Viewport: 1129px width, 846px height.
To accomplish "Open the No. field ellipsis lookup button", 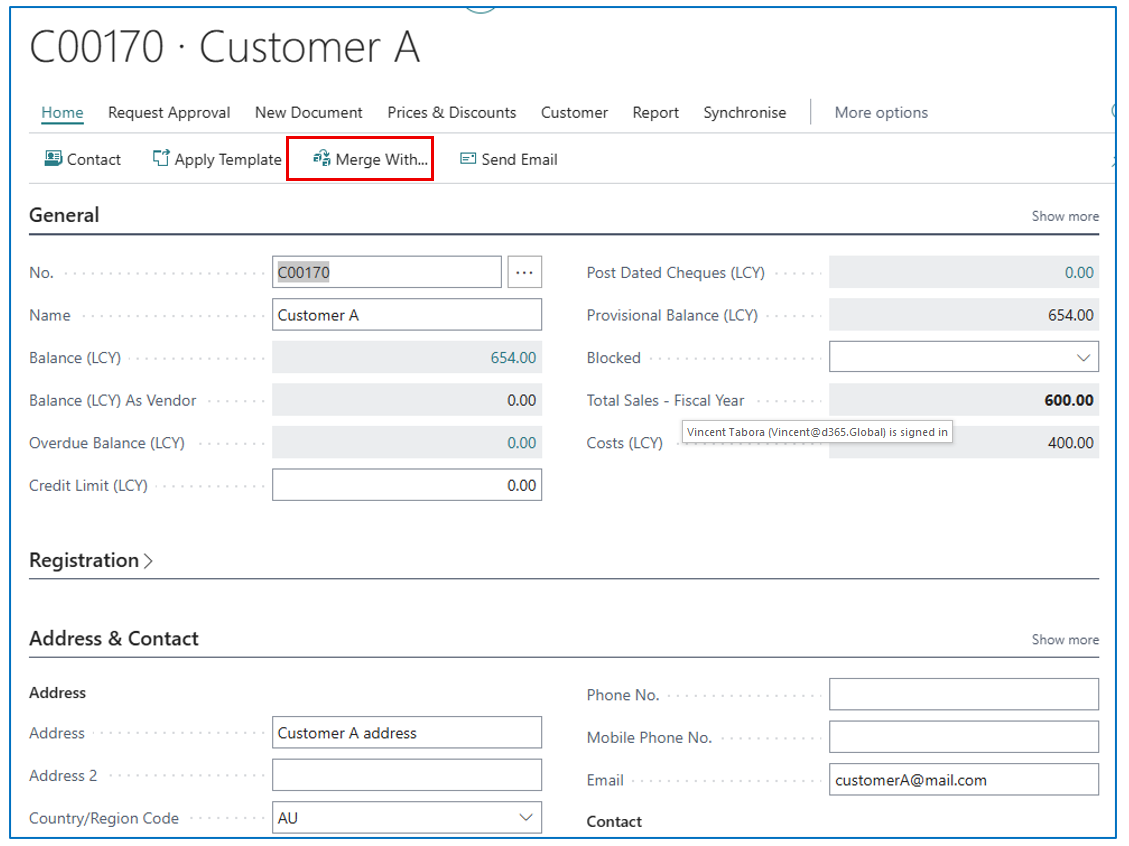I will pyautogui.click(x=525, y=272).
